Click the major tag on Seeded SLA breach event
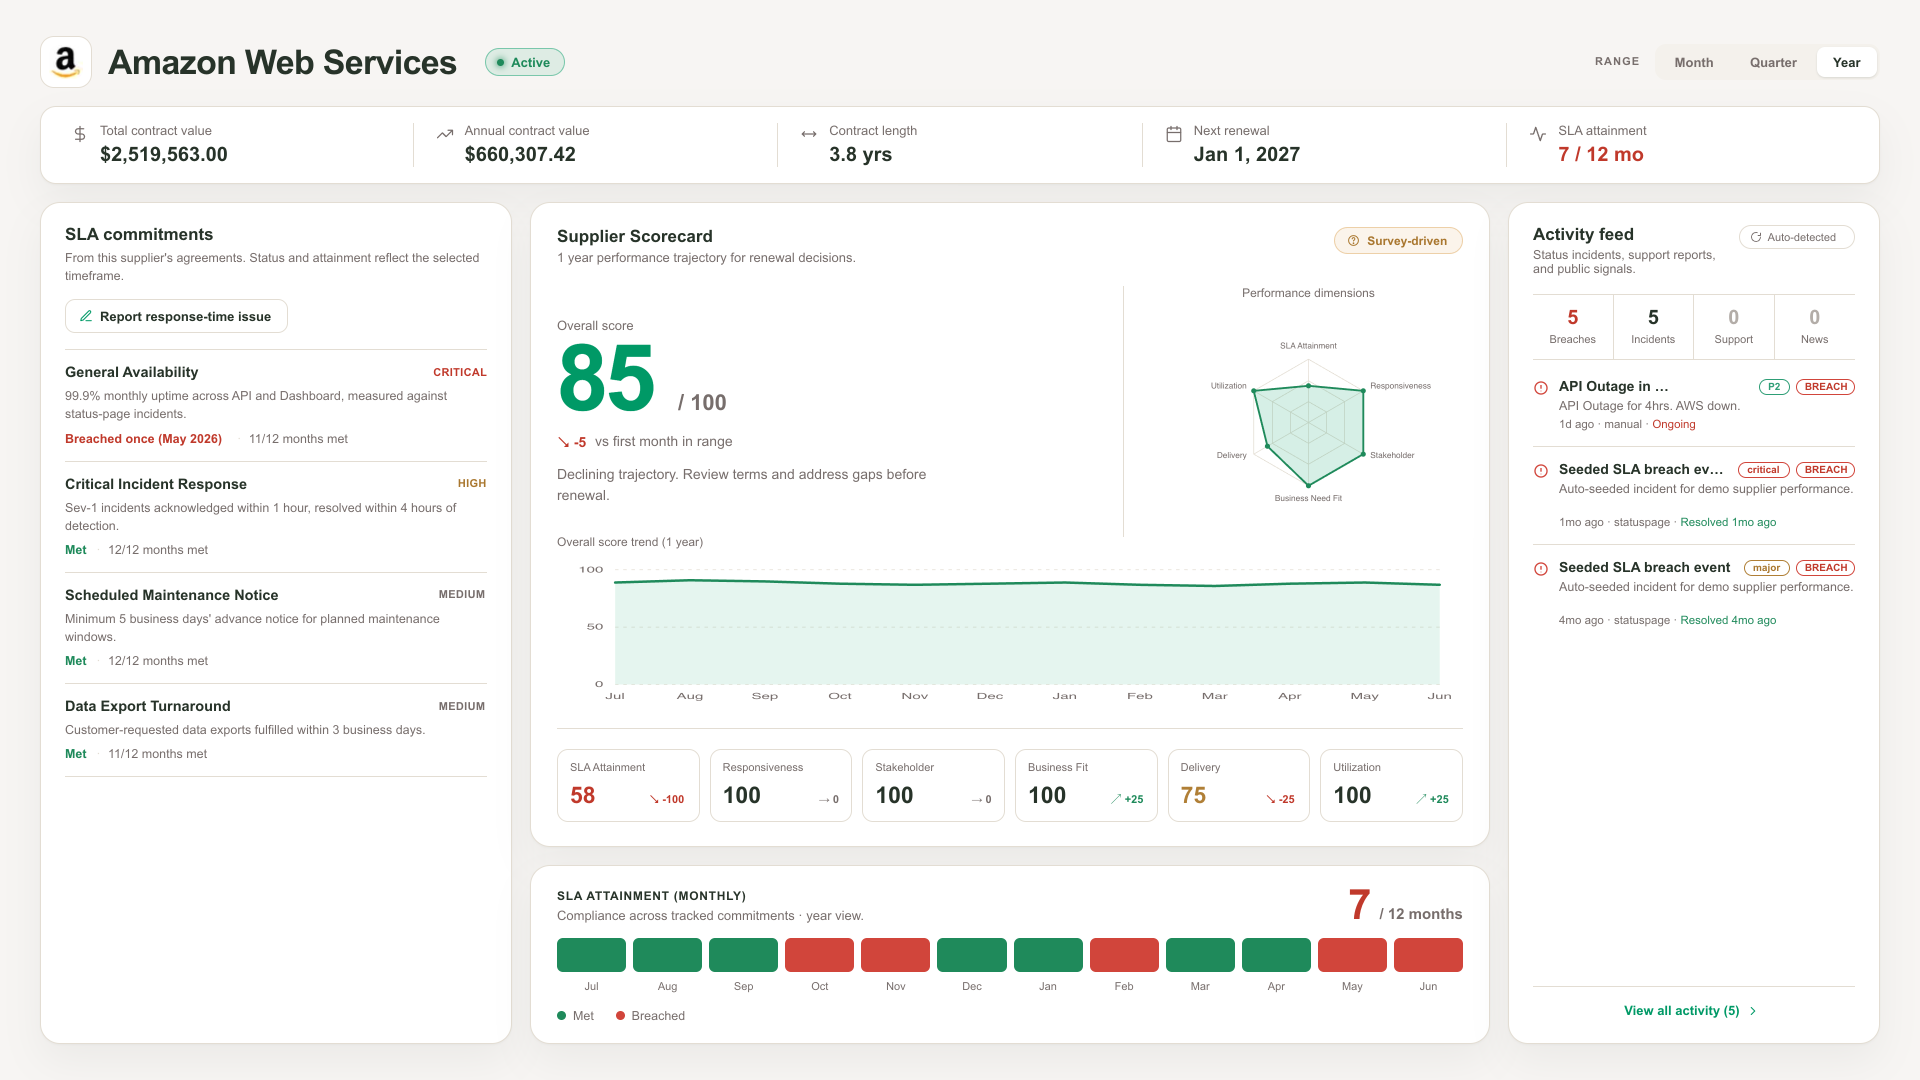 click(x=1766, y=568)
